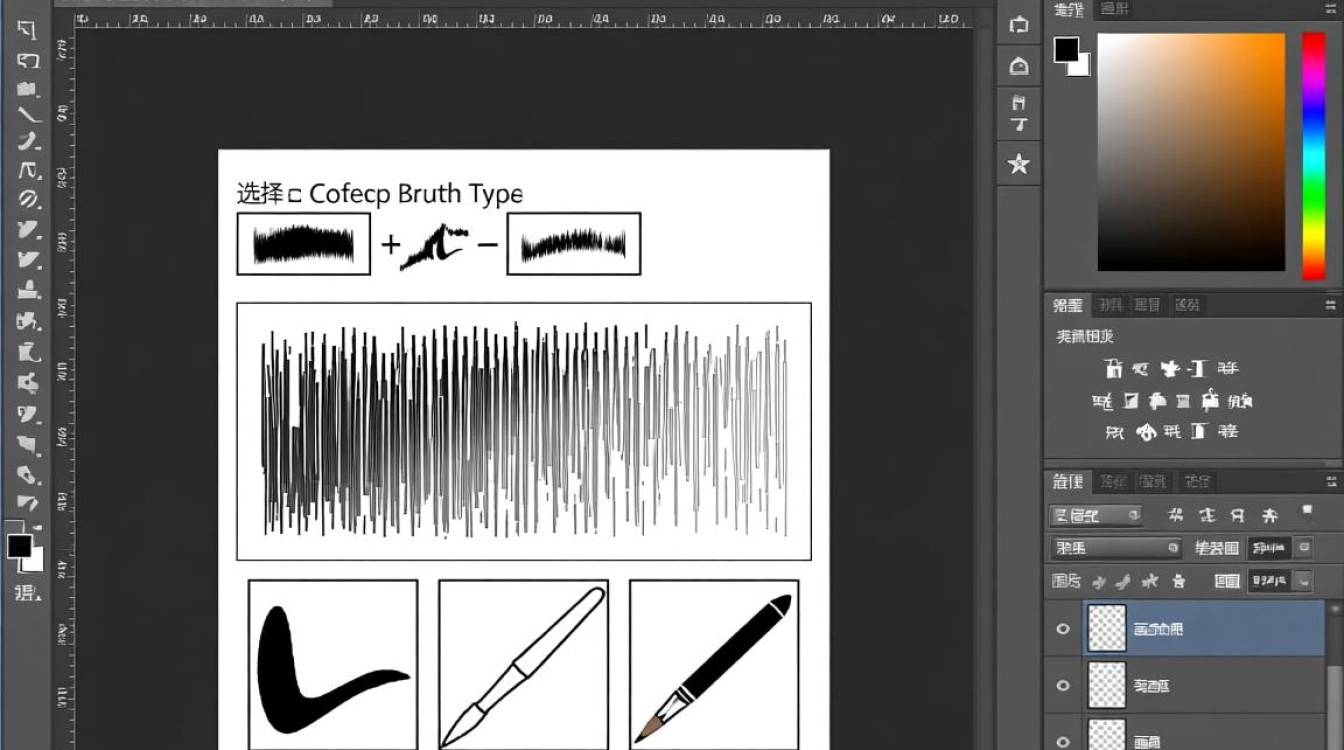This screenshot has width=1344, height=750.
Task: Click the 'Cofecp Bruth Type' heading on the canvas
Action: [416, 193]
